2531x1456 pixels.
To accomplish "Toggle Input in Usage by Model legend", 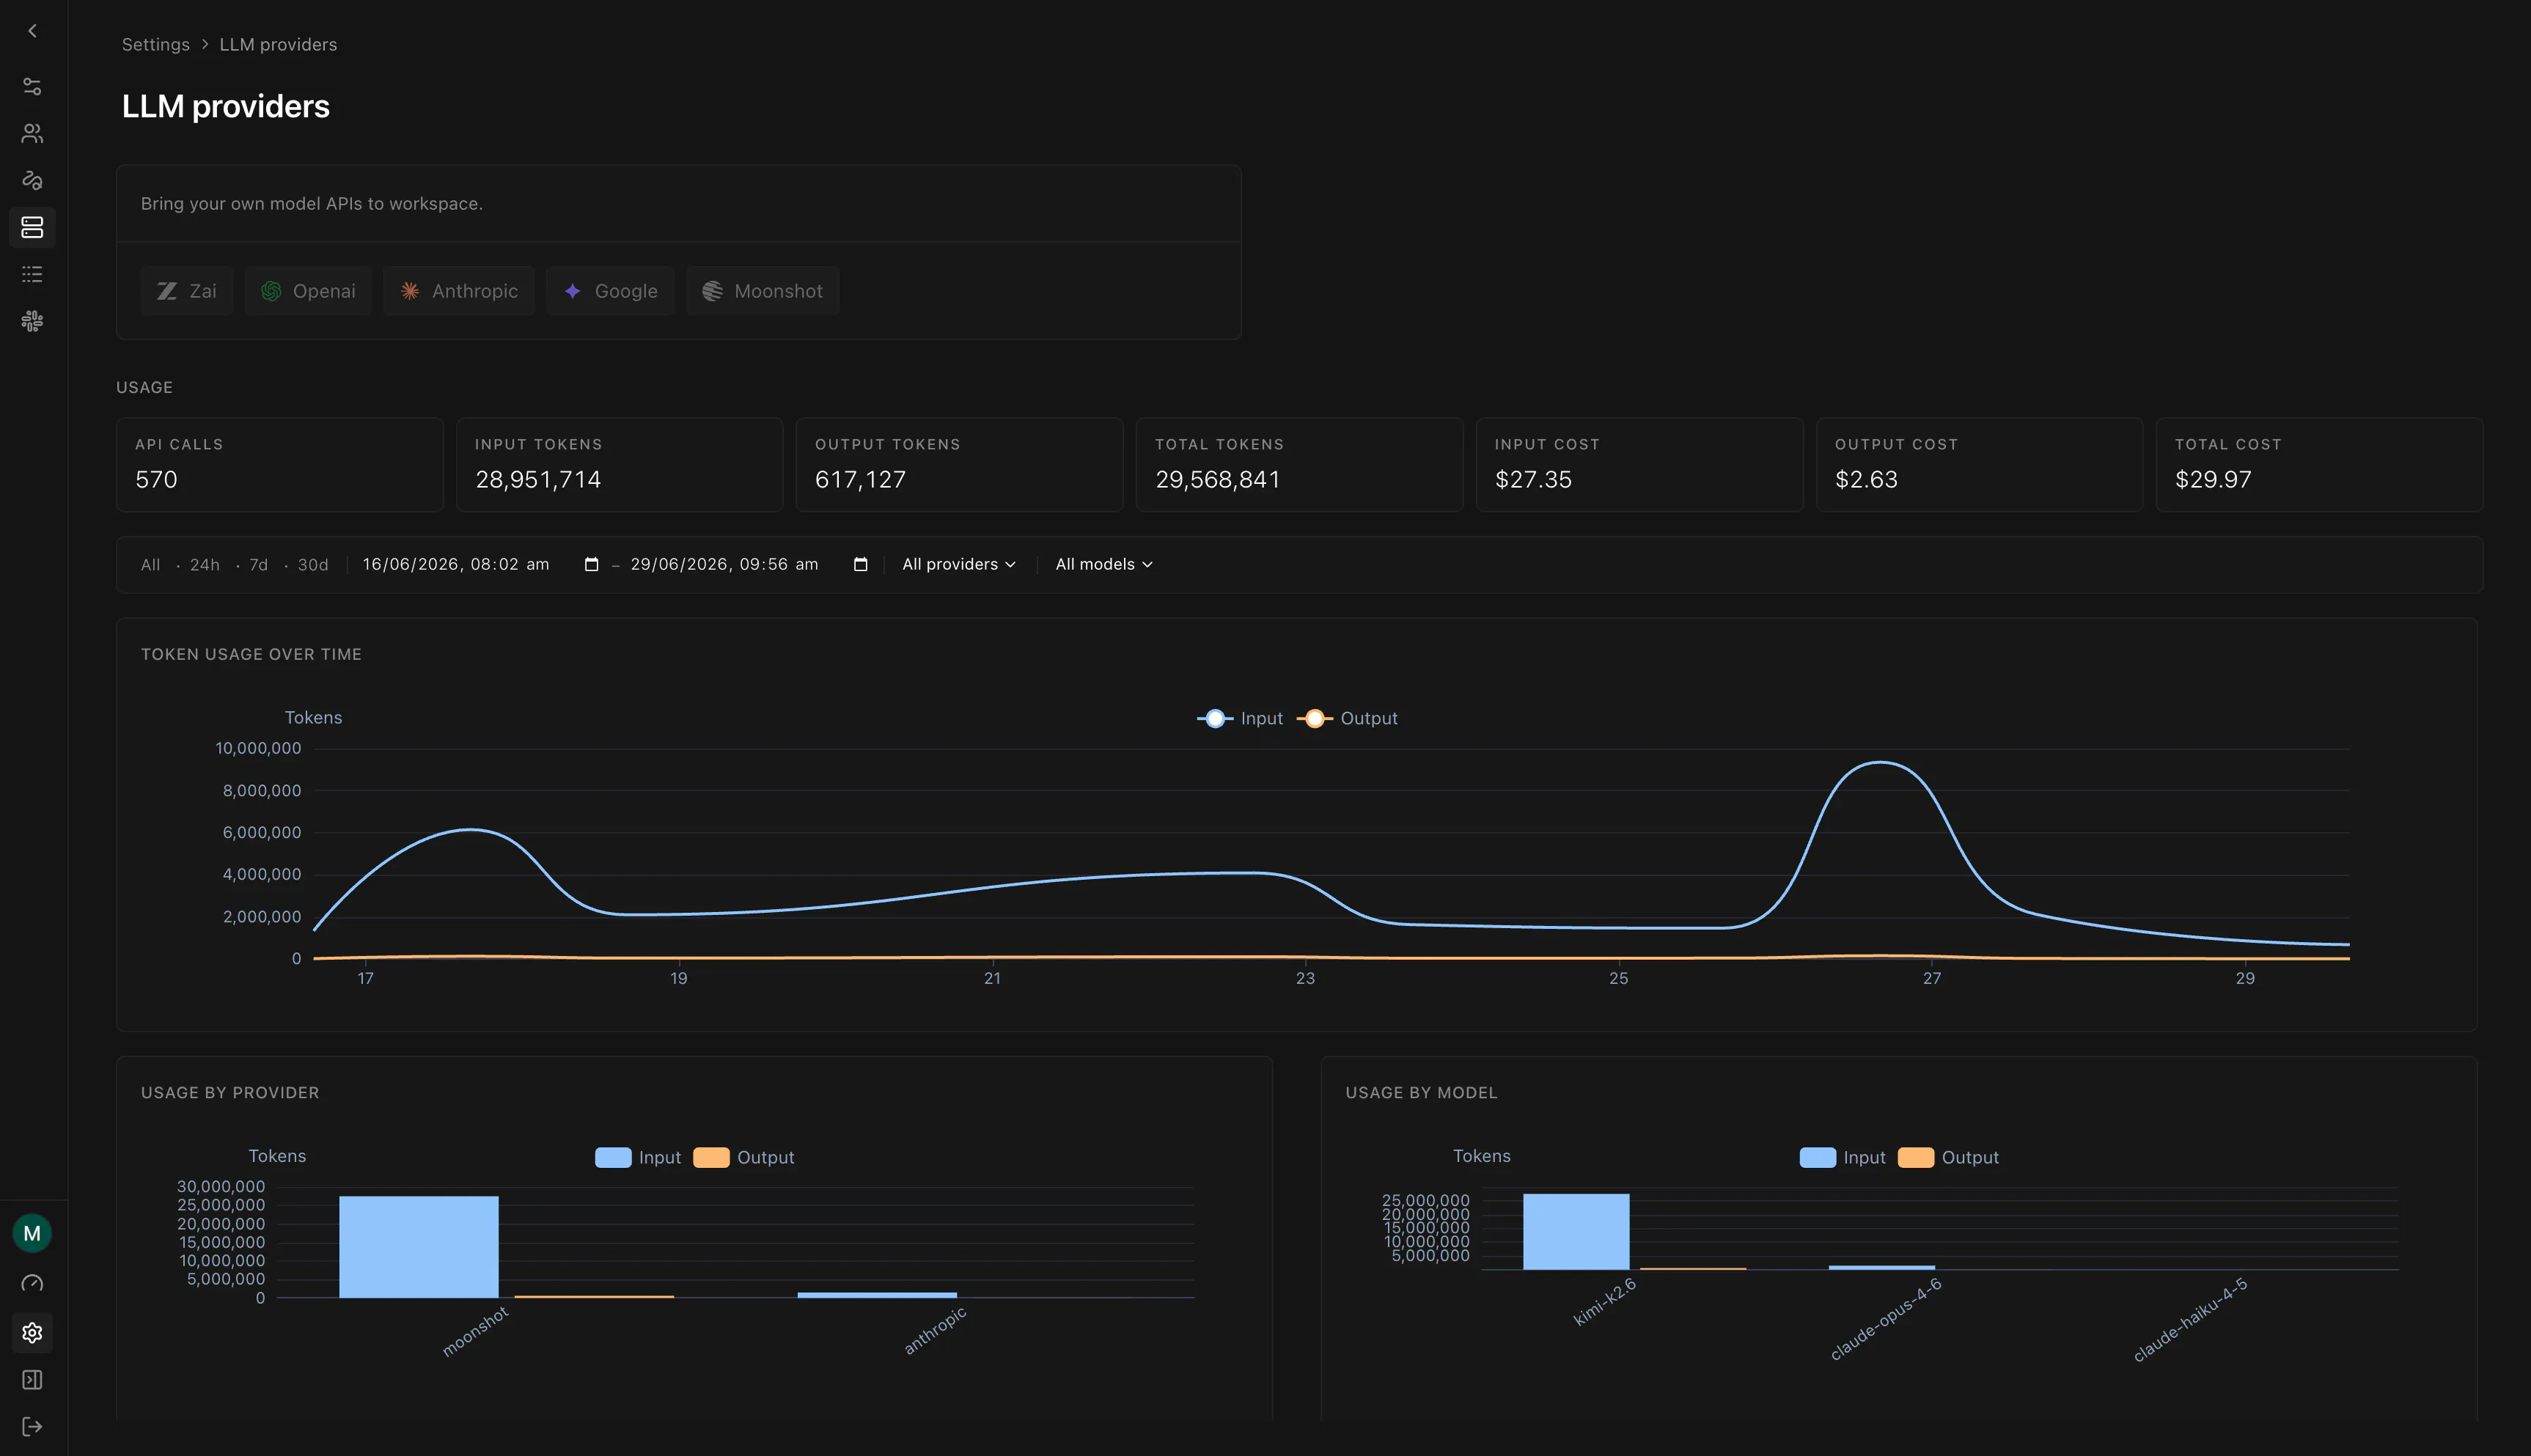I will tap(1843, 1157).
